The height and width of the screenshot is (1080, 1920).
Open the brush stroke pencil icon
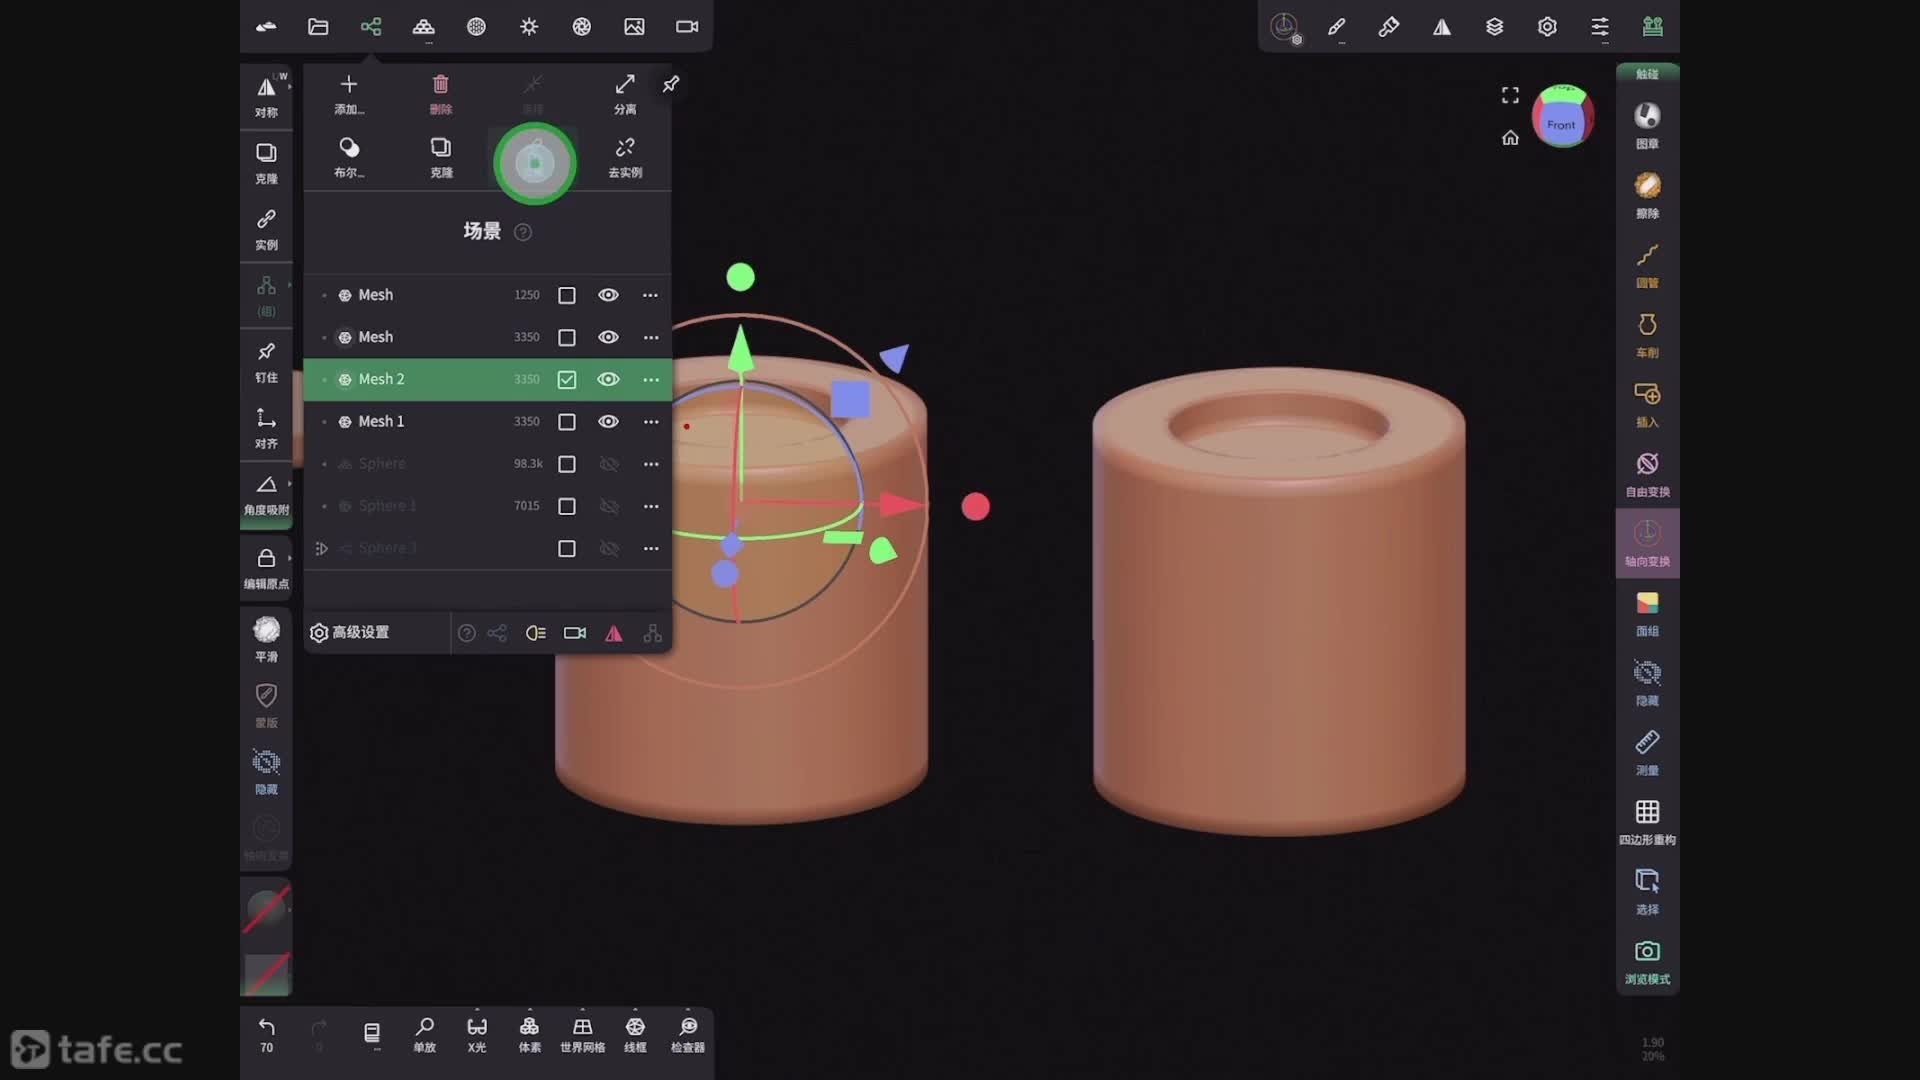[x=1337, y=27]
